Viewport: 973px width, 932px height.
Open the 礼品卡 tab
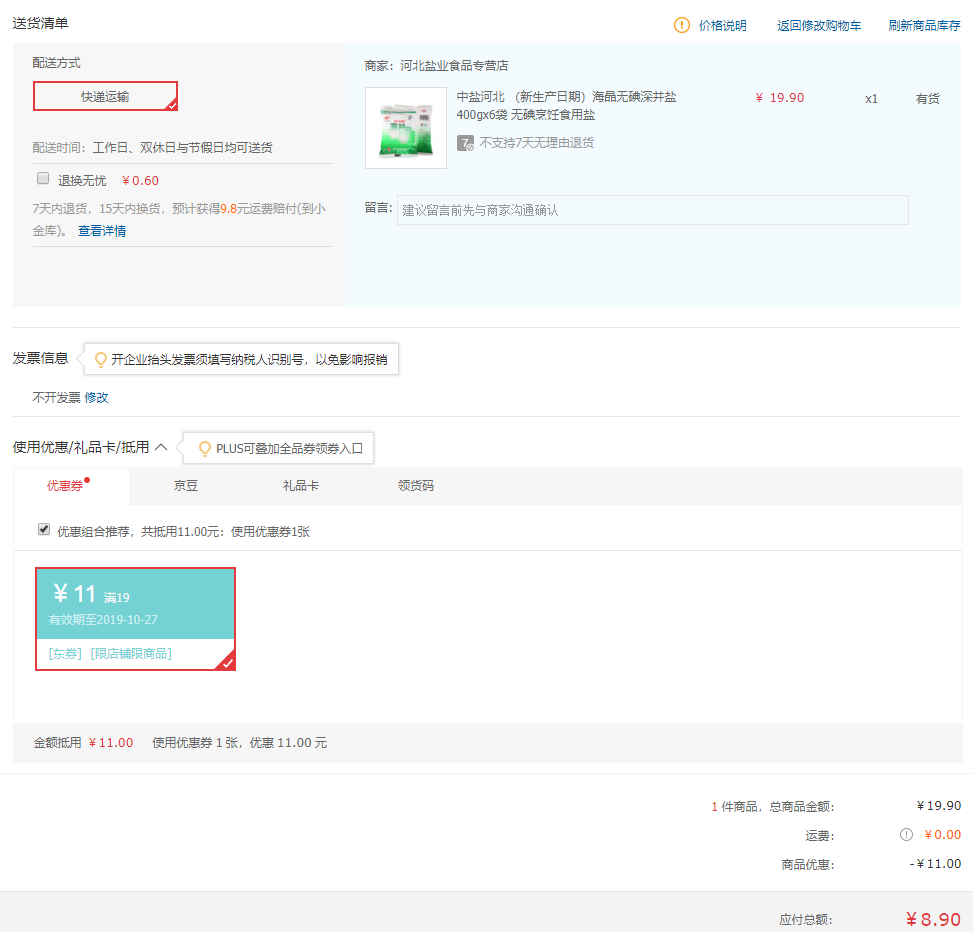[x=300, y=486]
